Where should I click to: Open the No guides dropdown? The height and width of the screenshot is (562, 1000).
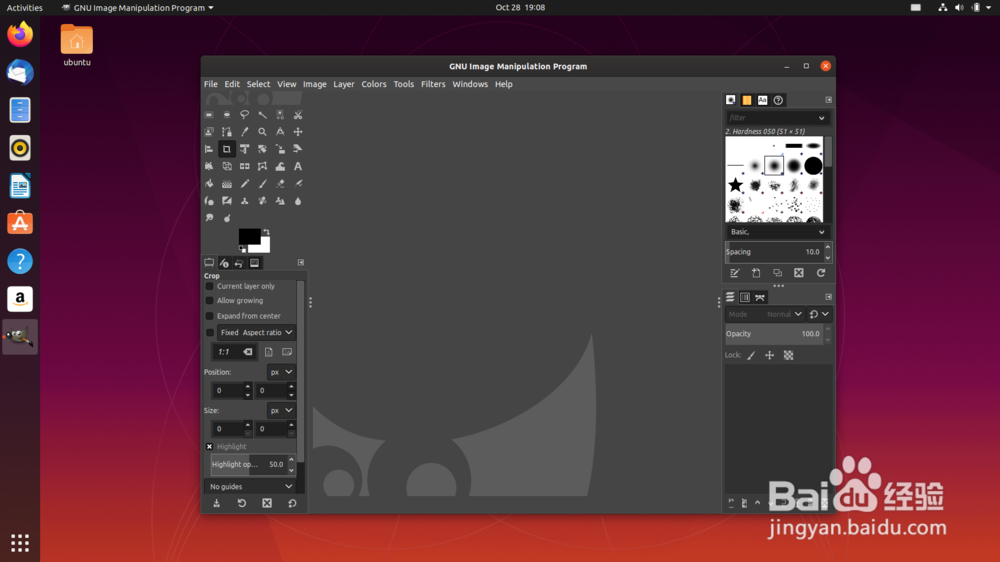pos(251,487)
